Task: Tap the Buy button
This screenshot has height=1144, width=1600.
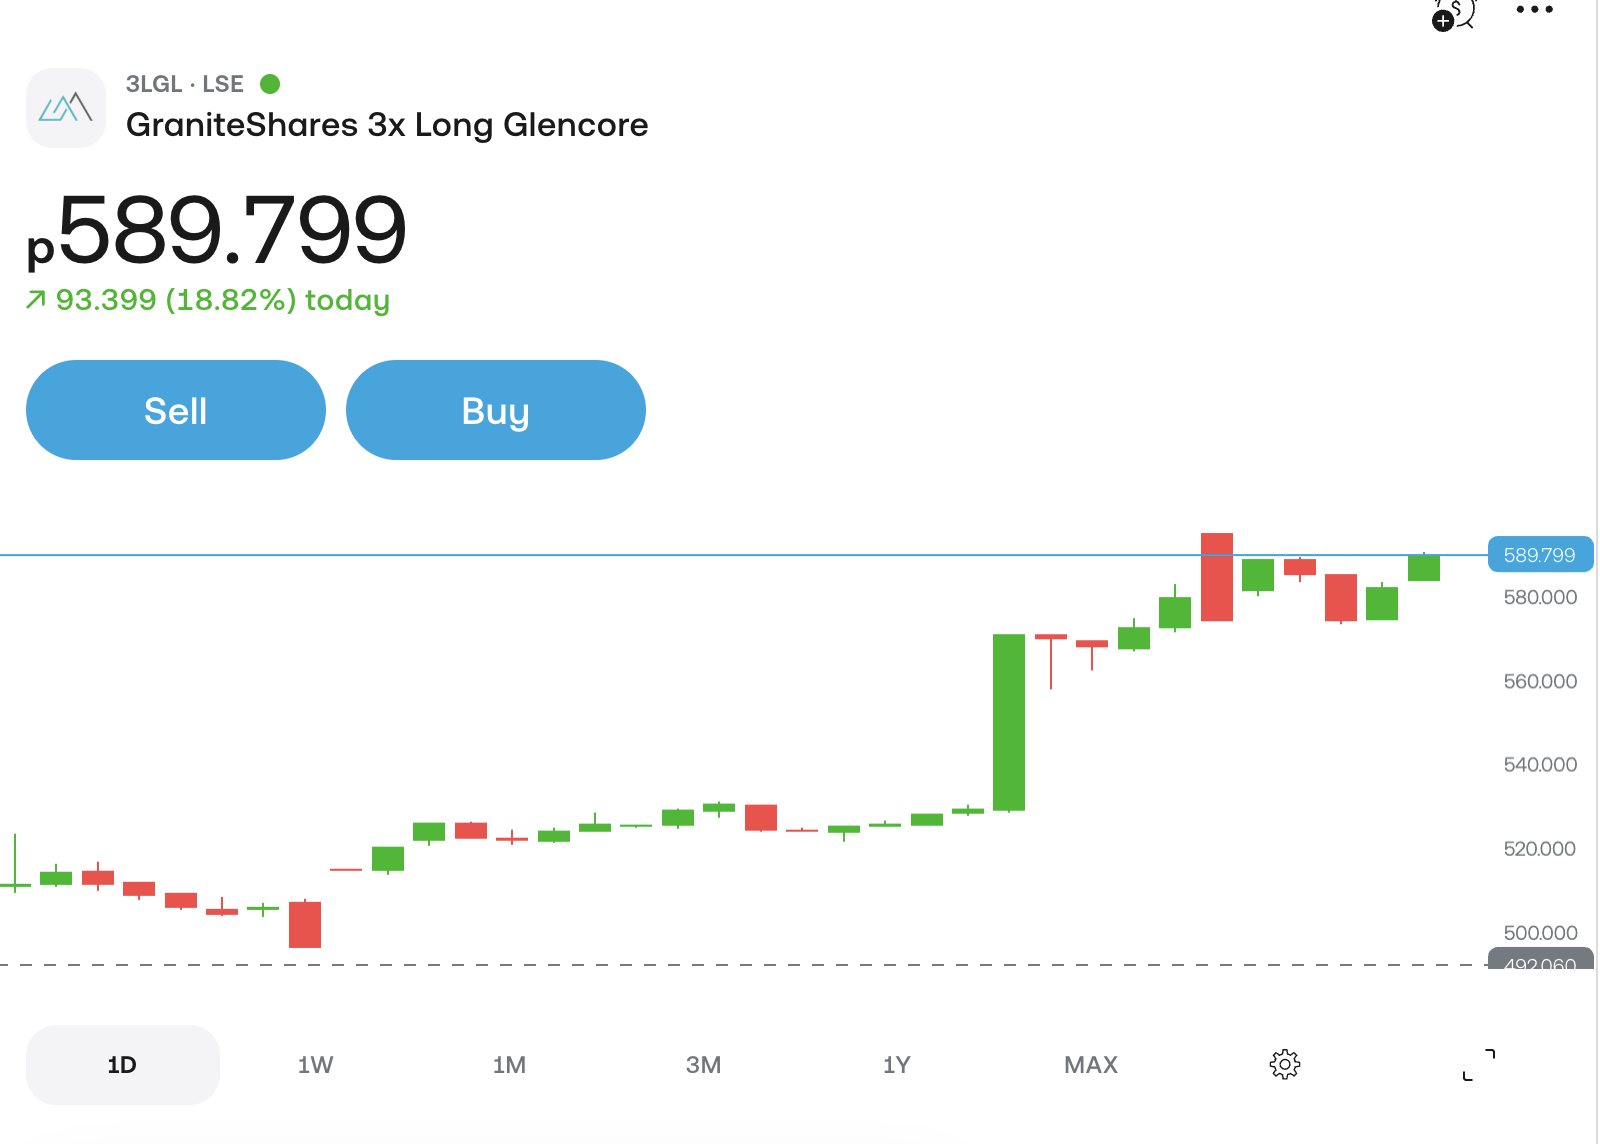Action: pos(496,410)
